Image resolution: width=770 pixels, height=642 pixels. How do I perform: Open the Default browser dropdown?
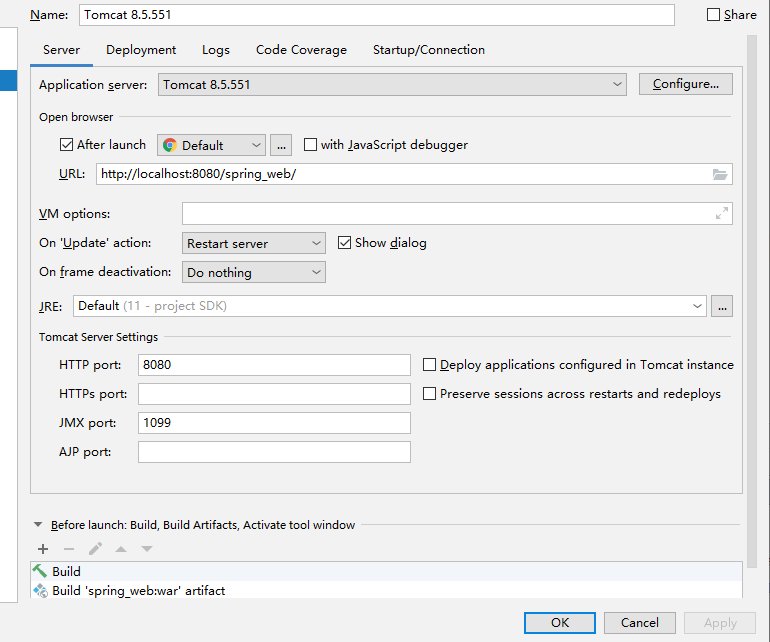[211, 145]
